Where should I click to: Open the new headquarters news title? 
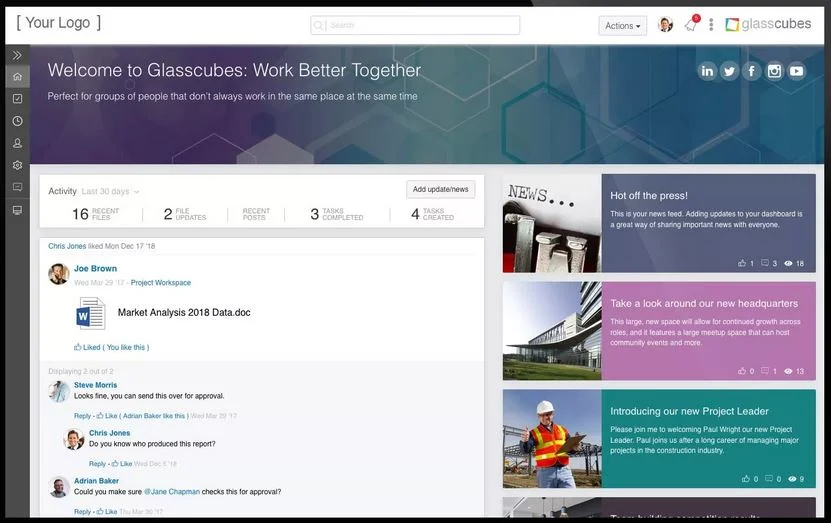704,304
